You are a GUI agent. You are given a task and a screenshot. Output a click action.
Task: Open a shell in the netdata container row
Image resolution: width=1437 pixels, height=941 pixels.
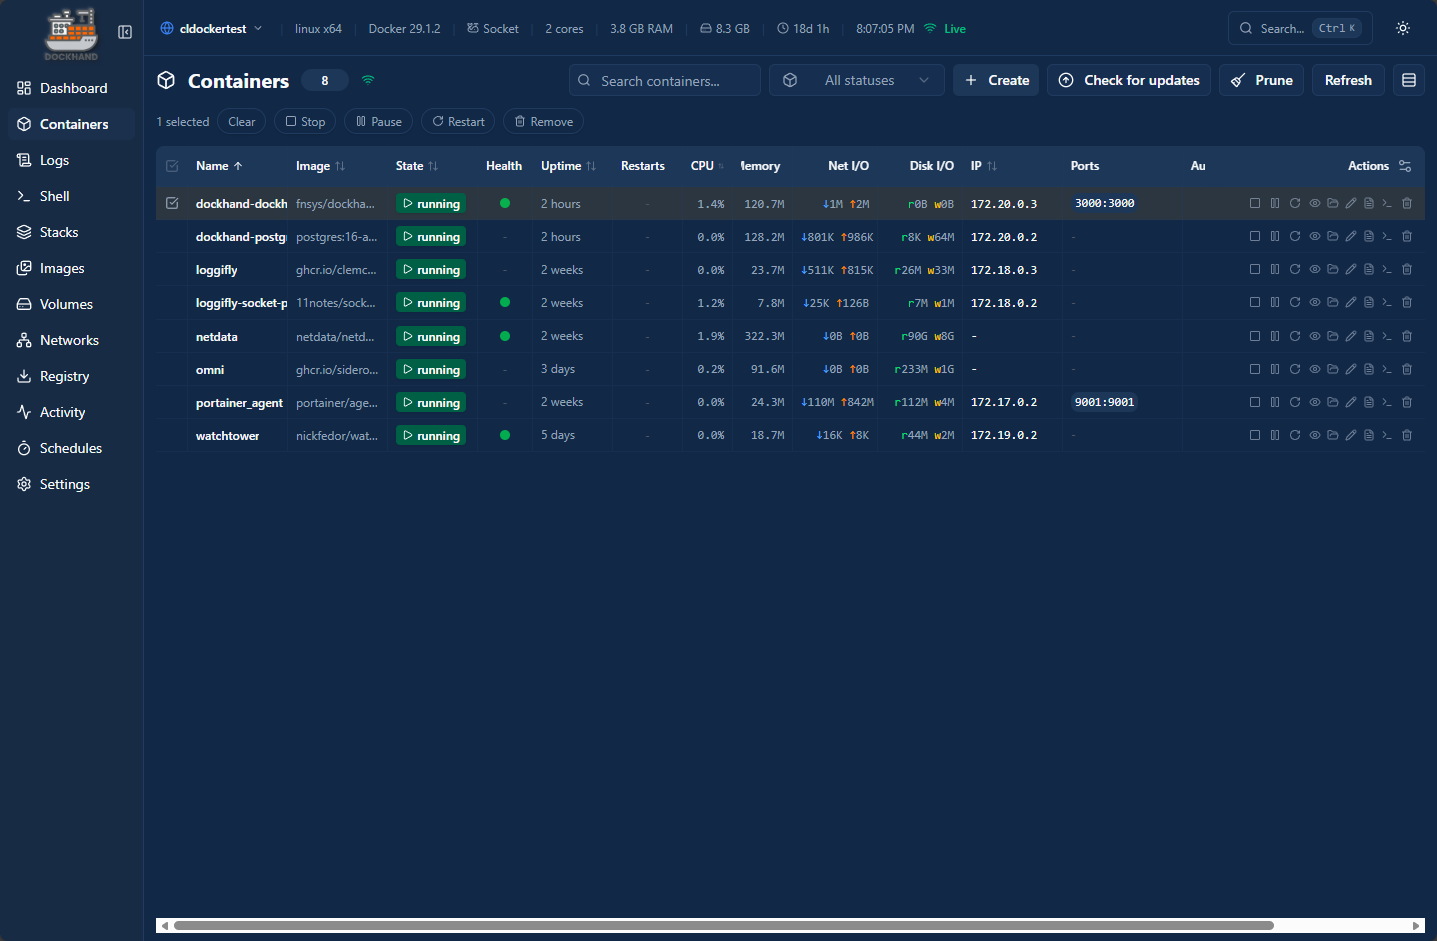tap(1387, 336)
